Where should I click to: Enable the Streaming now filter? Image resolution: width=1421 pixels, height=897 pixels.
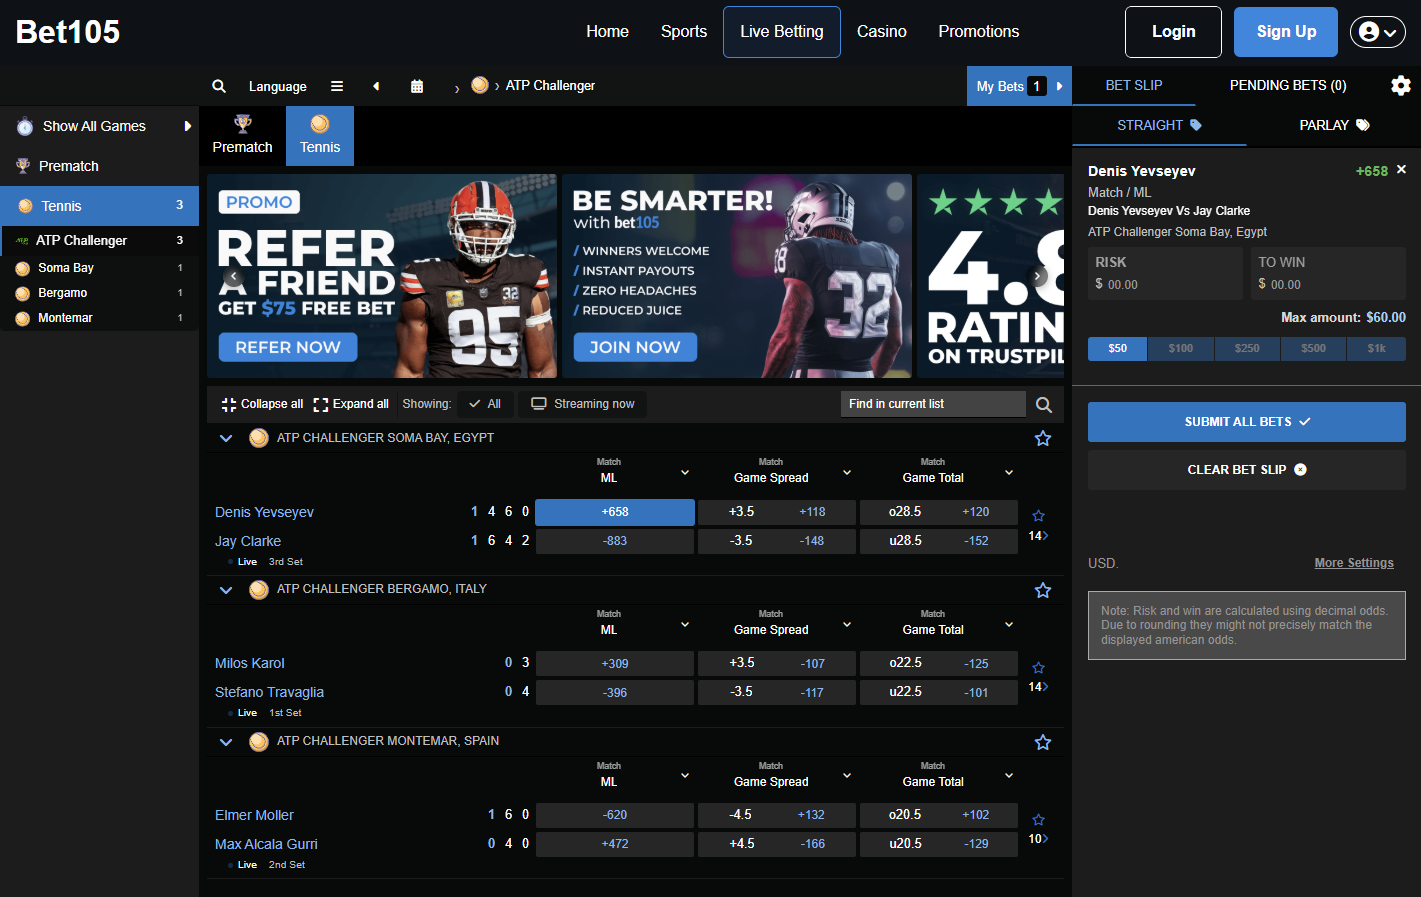point(582,404)
